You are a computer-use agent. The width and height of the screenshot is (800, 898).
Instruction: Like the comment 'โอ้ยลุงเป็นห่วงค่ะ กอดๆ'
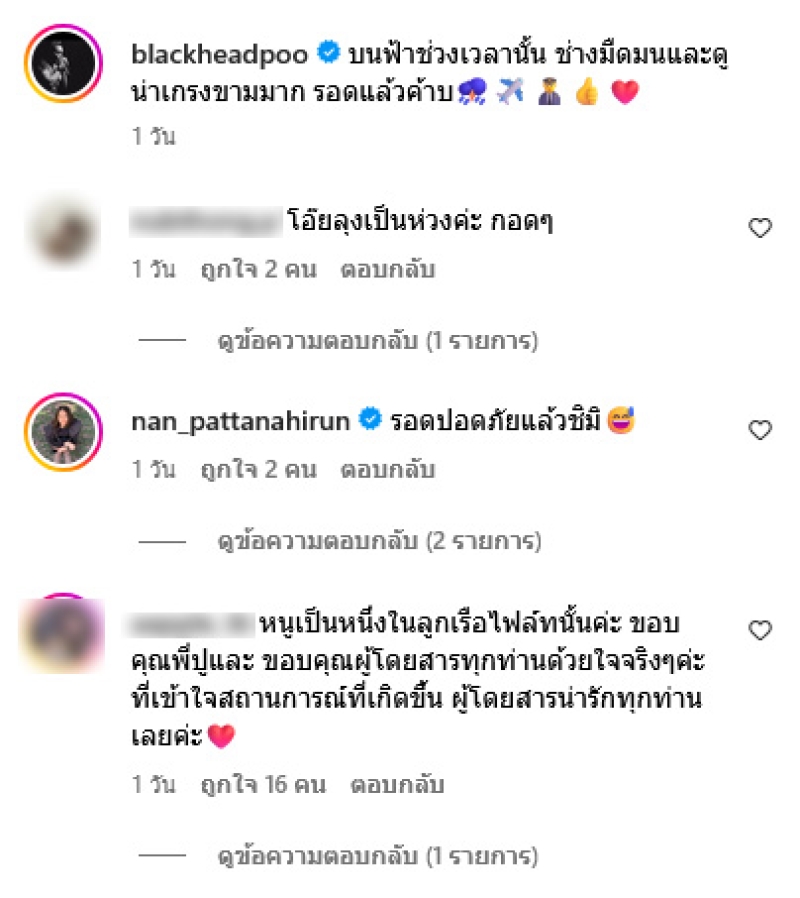760,227
